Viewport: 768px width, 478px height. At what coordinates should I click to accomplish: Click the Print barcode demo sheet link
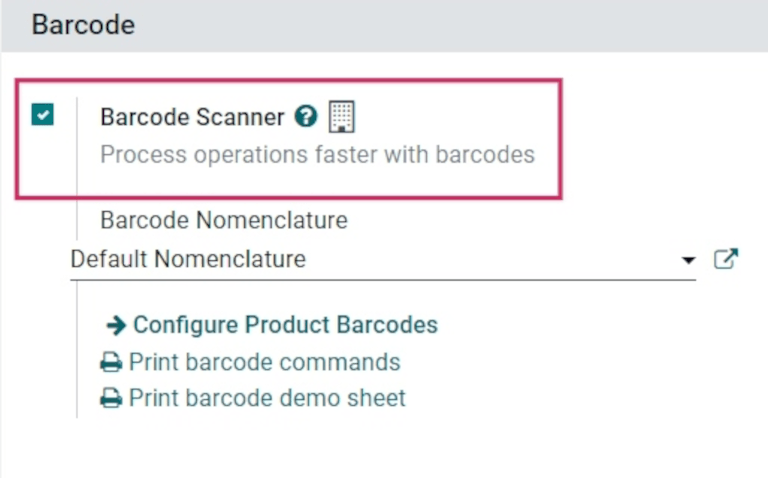267,398
